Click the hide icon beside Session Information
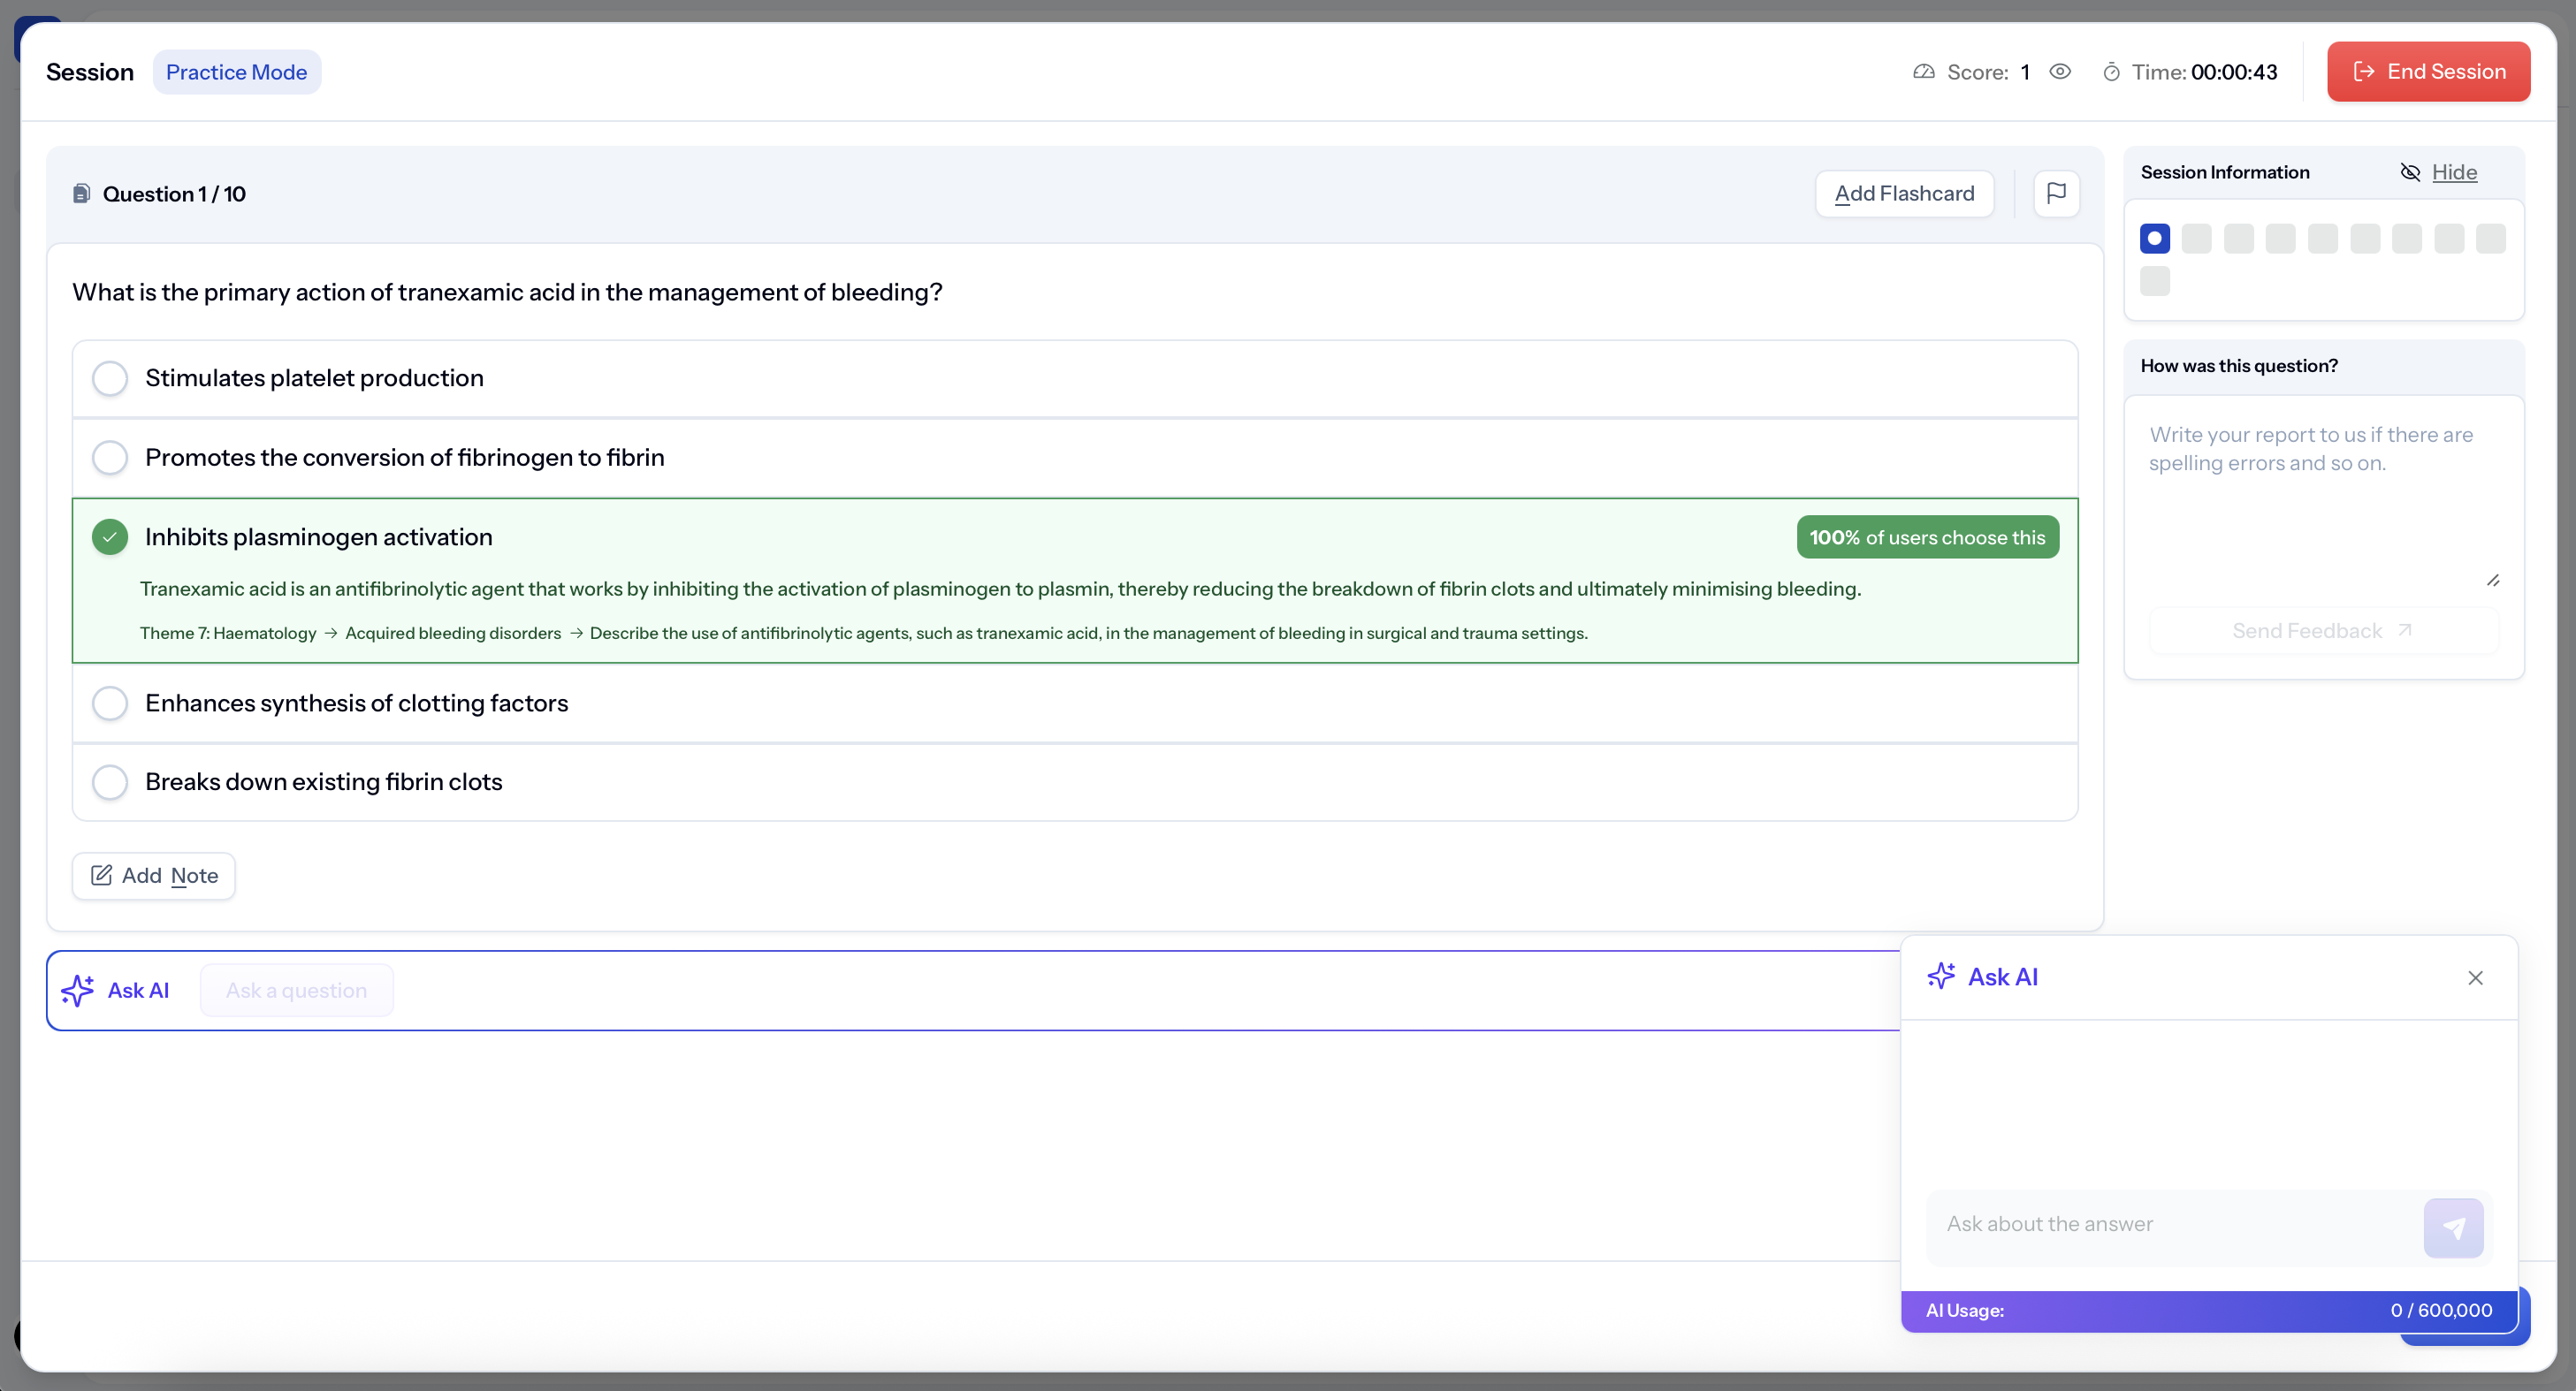Image resolution: width=2576 pixels, height=1391 pixels. pyautogui.click(x=2410, y=172)
